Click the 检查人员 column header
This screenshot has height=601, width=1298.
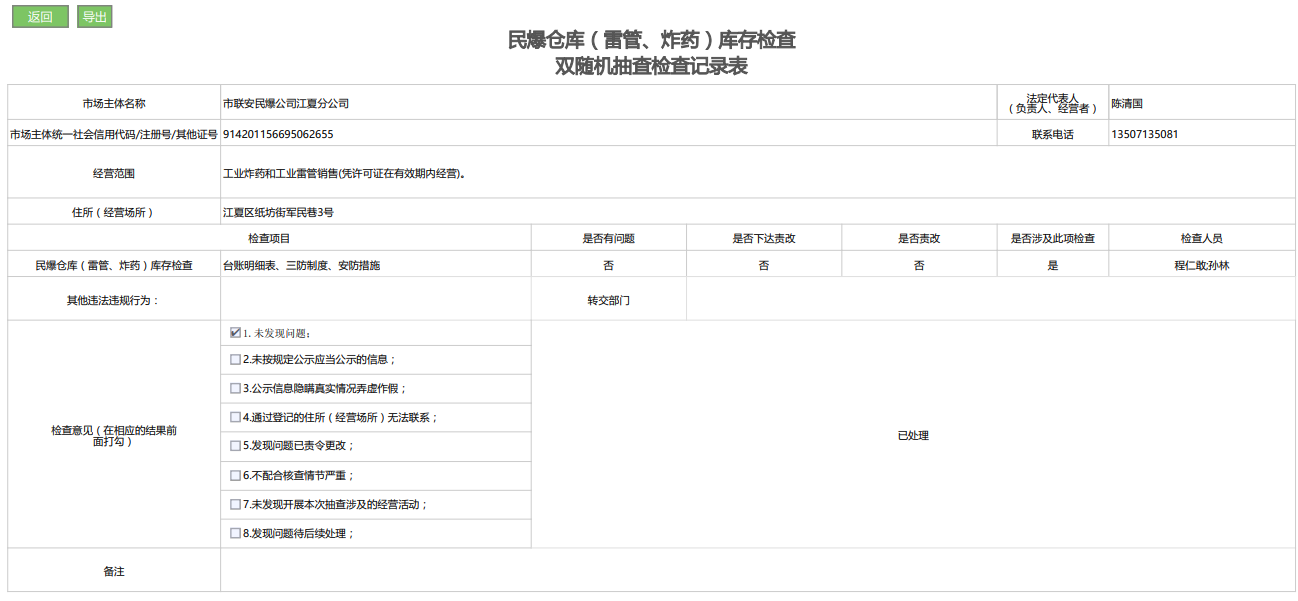pyautogui.click(x=1202, y=239)
